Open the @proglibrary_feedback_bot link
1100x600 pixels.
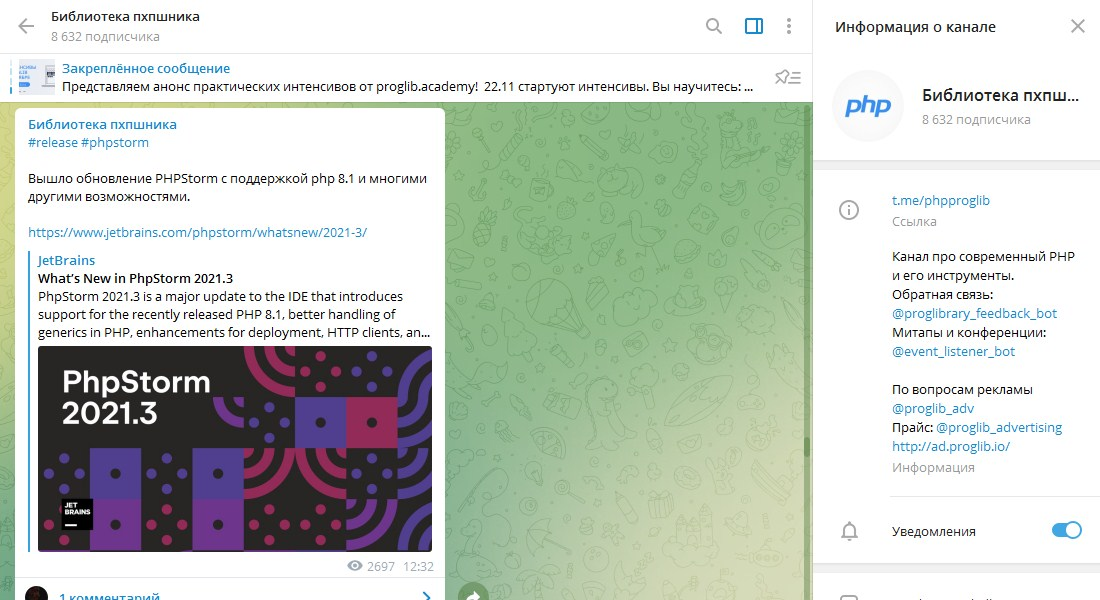974,313
